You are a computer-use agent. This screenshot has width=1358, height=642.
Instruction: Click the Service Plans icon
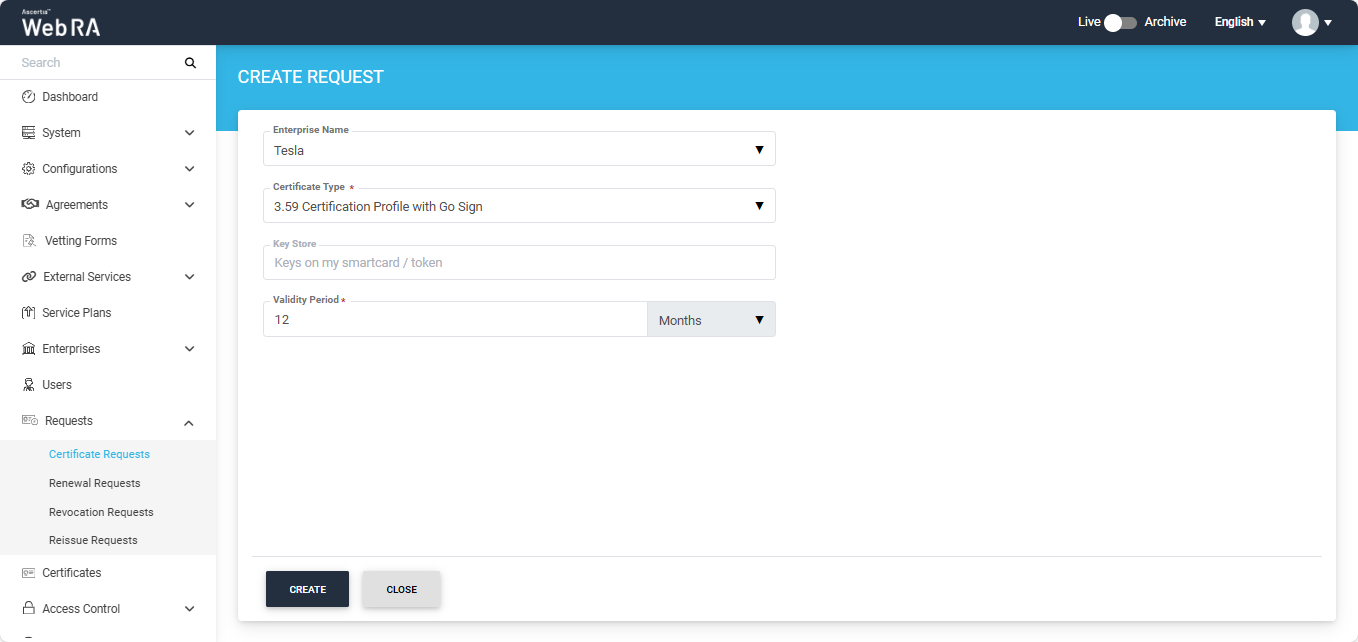(x=28, y=313)
